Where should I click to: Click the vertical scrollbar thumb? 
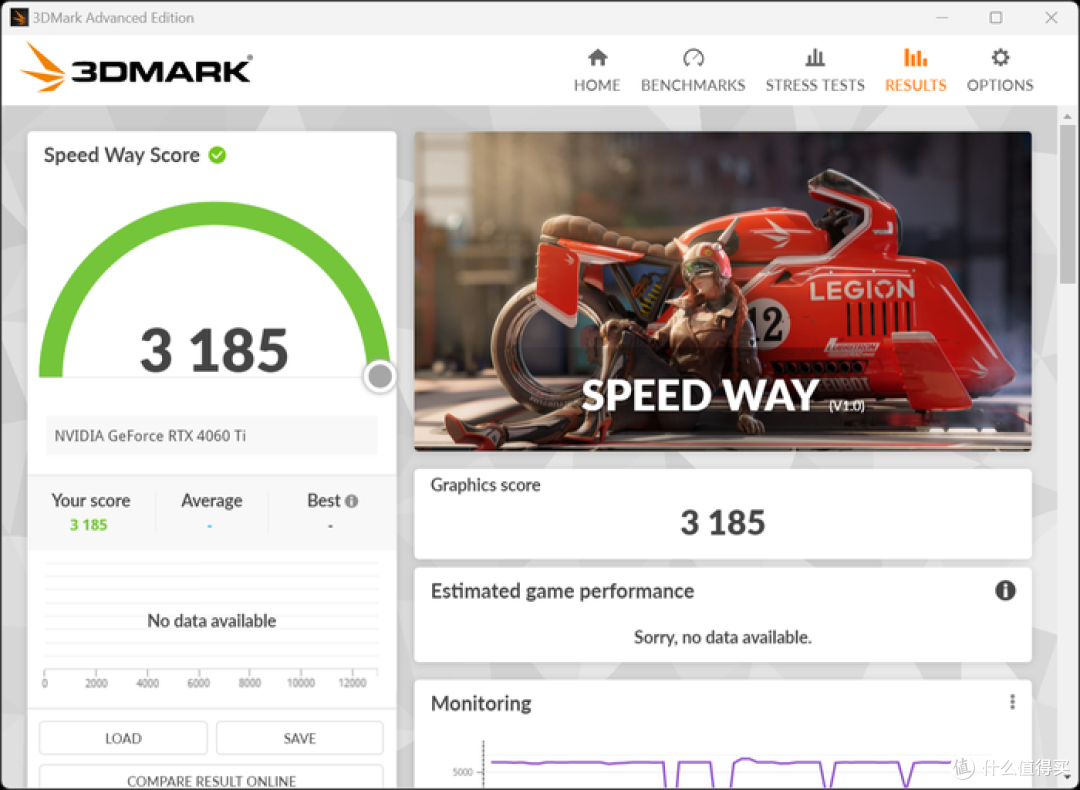click(x=1067, y=203)
